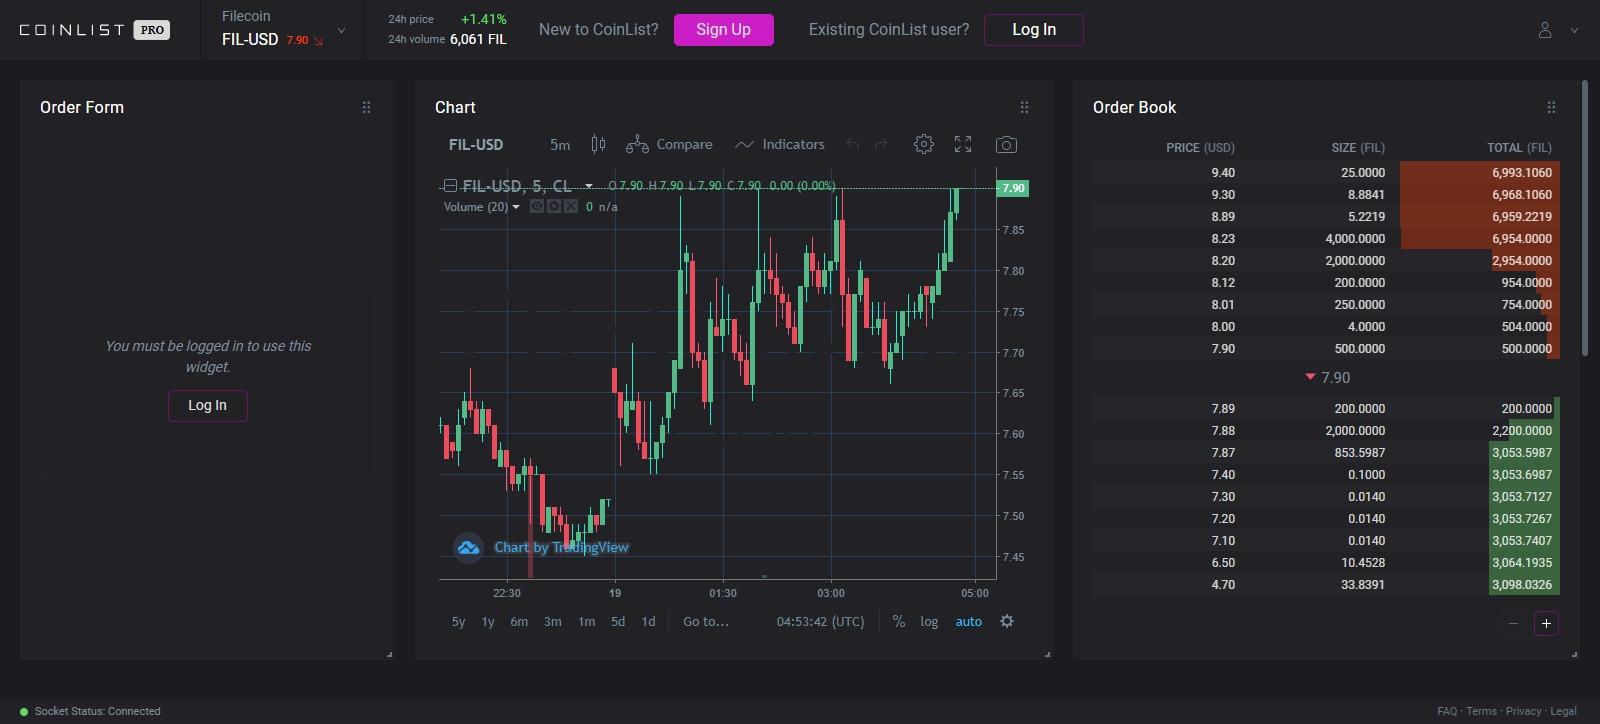Click the FIL-USD symbol in chart toolbar
This screenshot has height=724, width=1600.
pyautogui.click(x=476, y=145)
